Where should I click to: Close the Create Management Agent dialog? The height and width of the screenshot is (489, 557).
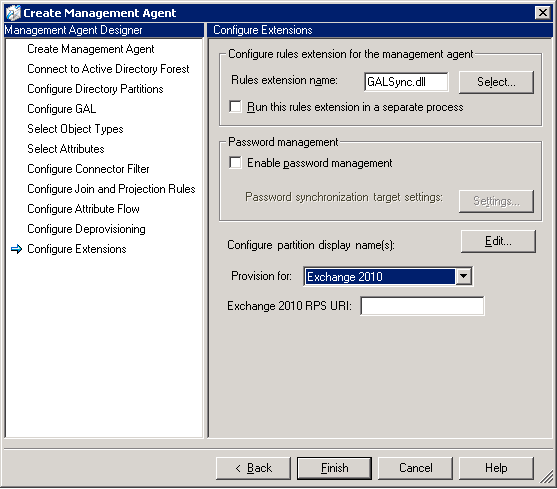542,13
